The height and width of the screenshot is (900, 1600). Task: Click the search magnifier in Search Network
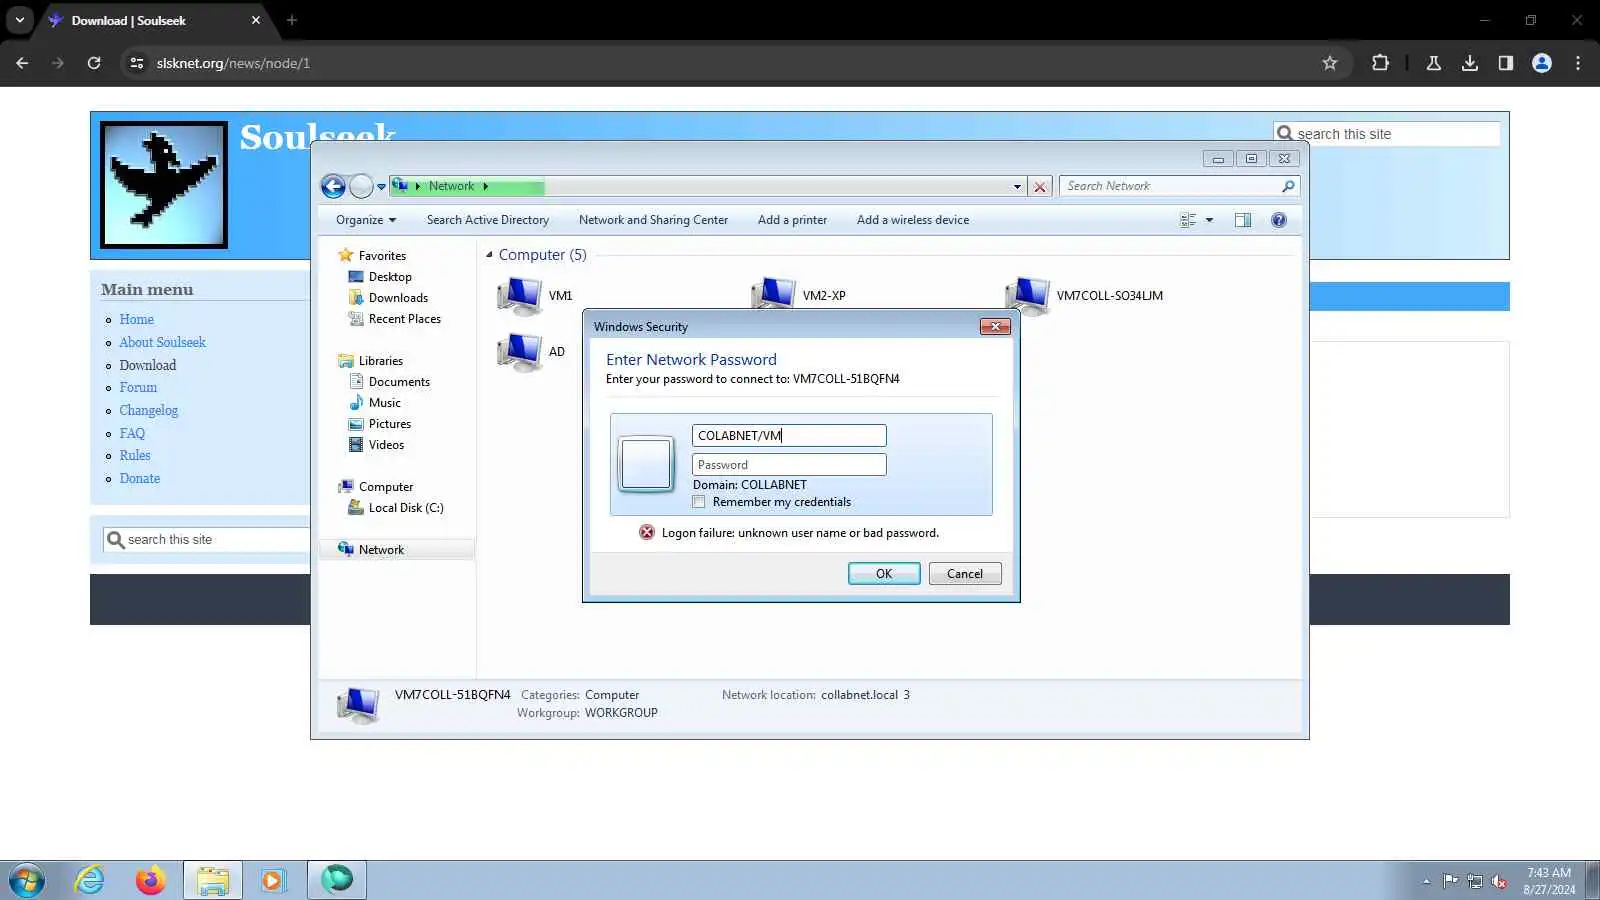1288,186
